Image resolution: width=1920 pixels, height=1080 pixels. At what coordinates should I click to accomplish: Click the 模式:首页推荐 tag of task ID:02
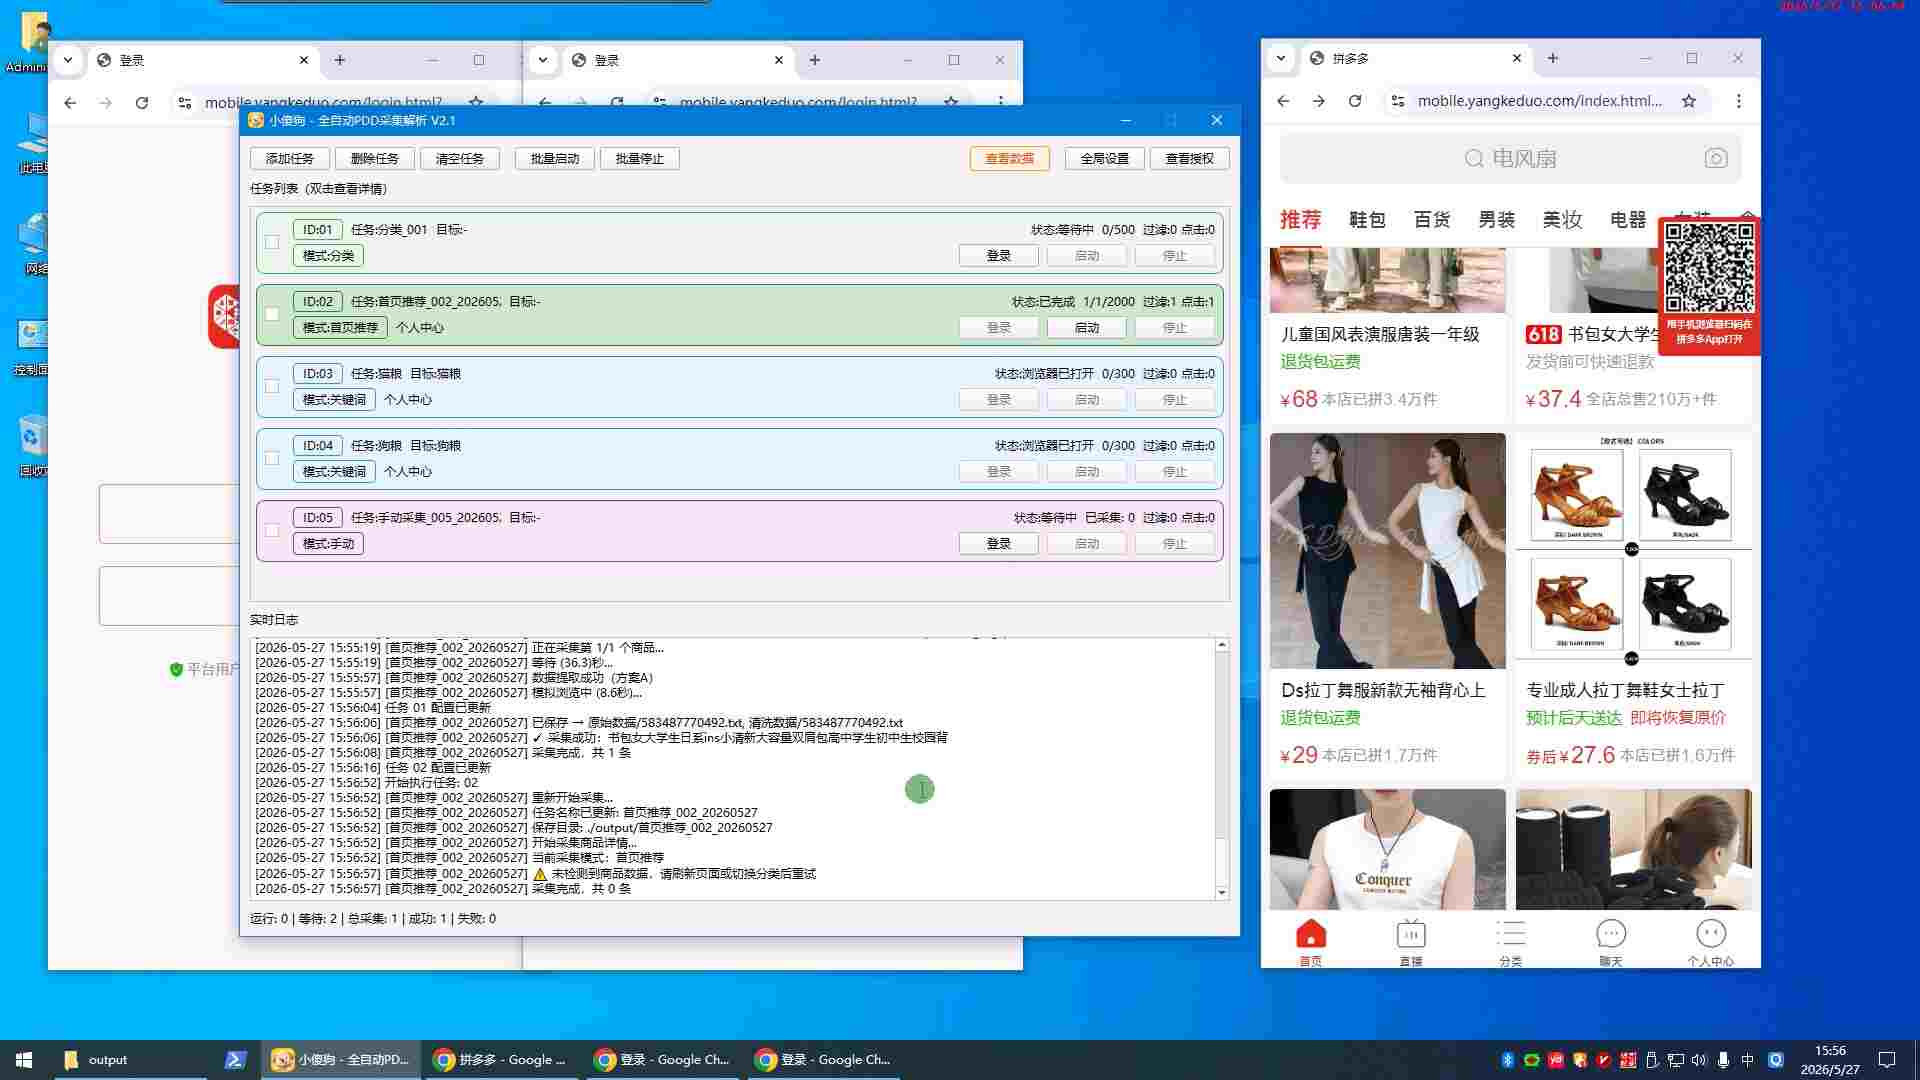pos(340,328)
